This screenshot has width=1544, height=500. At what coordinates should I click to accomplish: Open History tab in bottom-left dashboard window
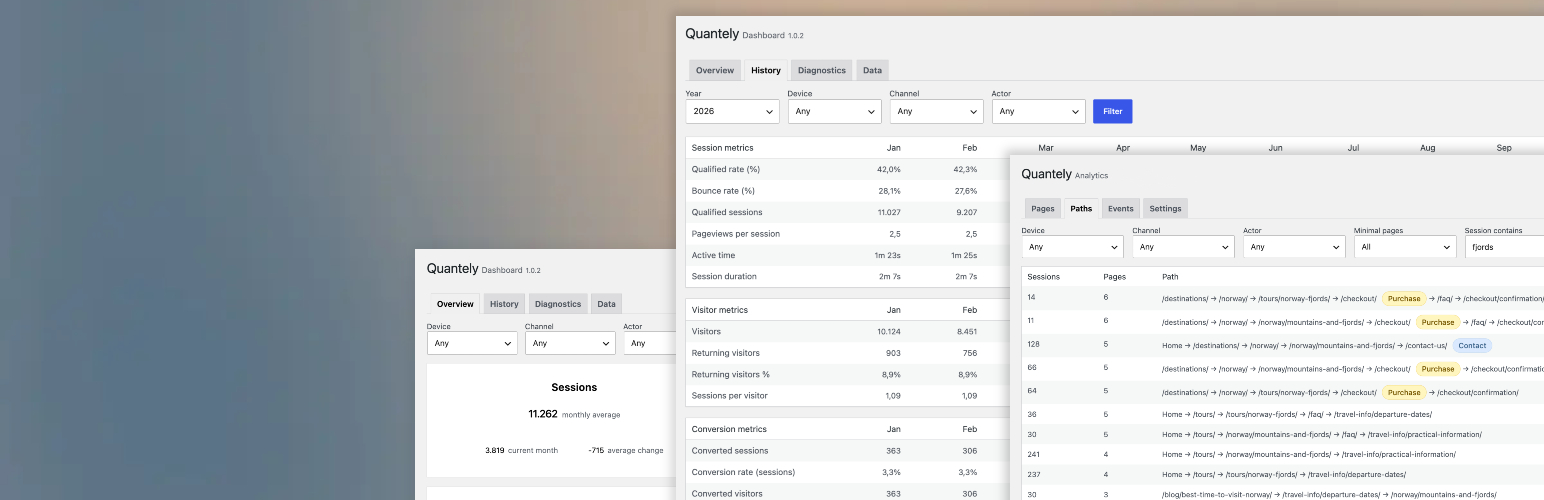click(504, 304)
